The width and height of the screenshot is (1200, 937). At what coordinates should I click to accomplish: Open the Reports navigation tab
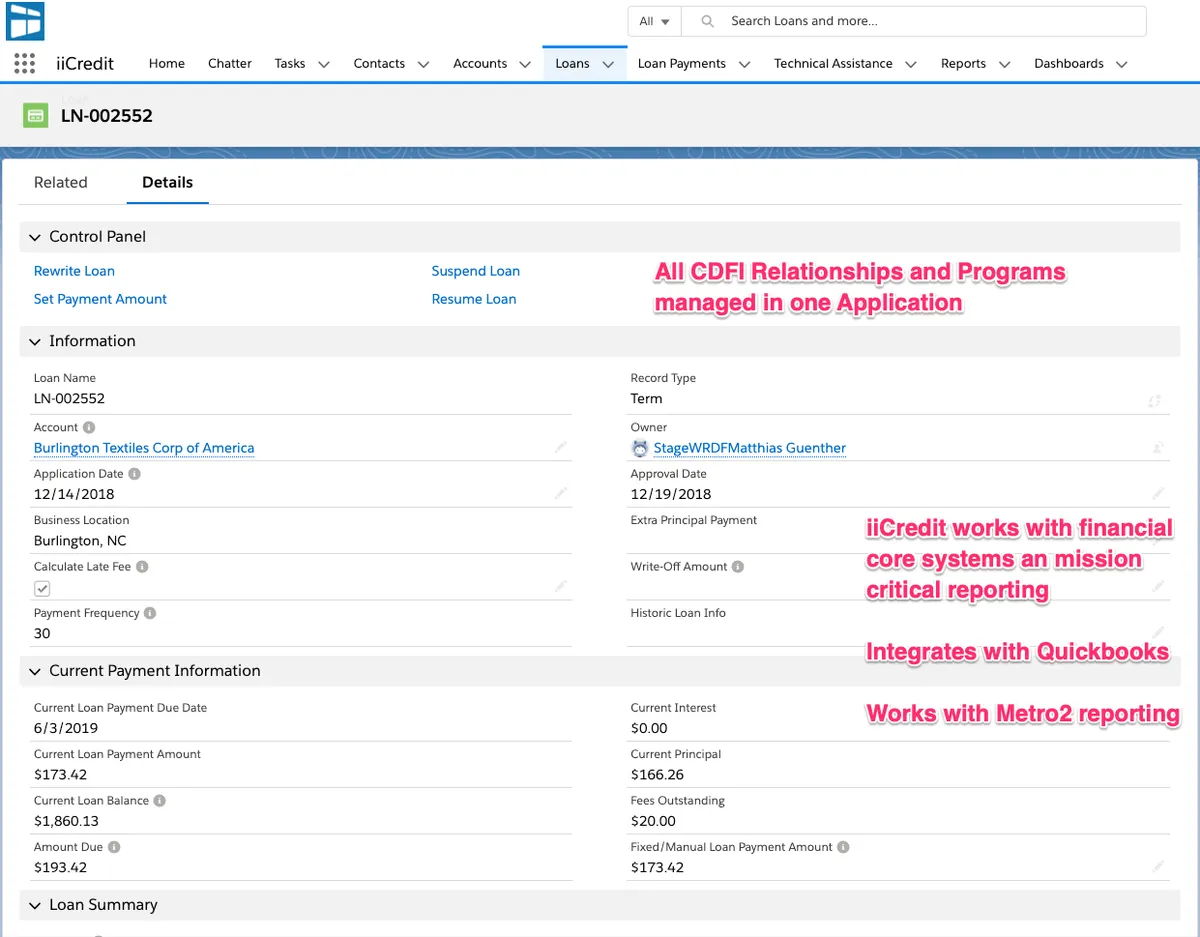click(x=963, y=63)
